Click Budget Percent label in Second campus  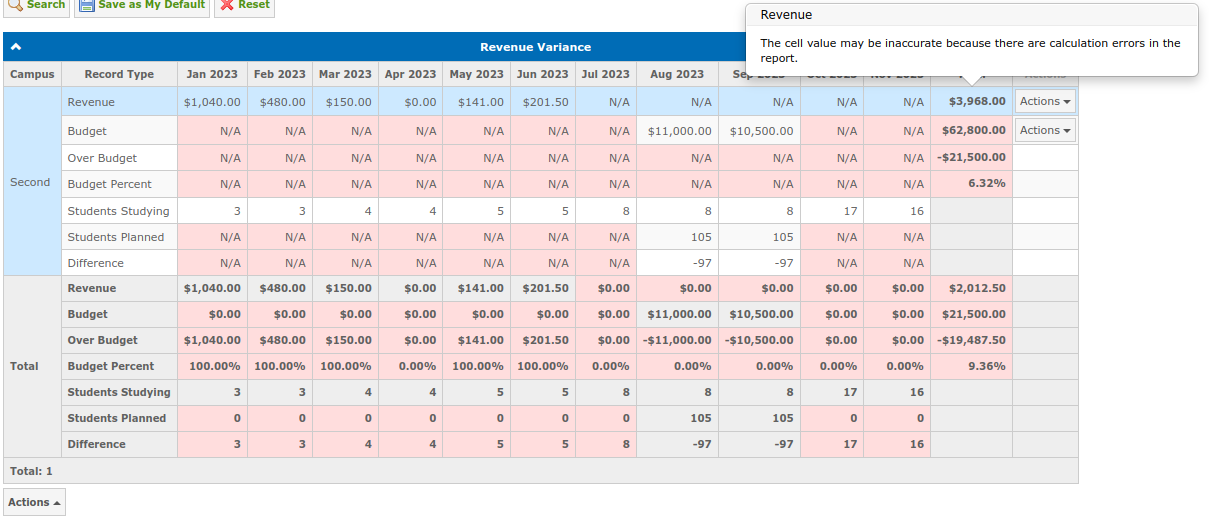tap(110, 184)
